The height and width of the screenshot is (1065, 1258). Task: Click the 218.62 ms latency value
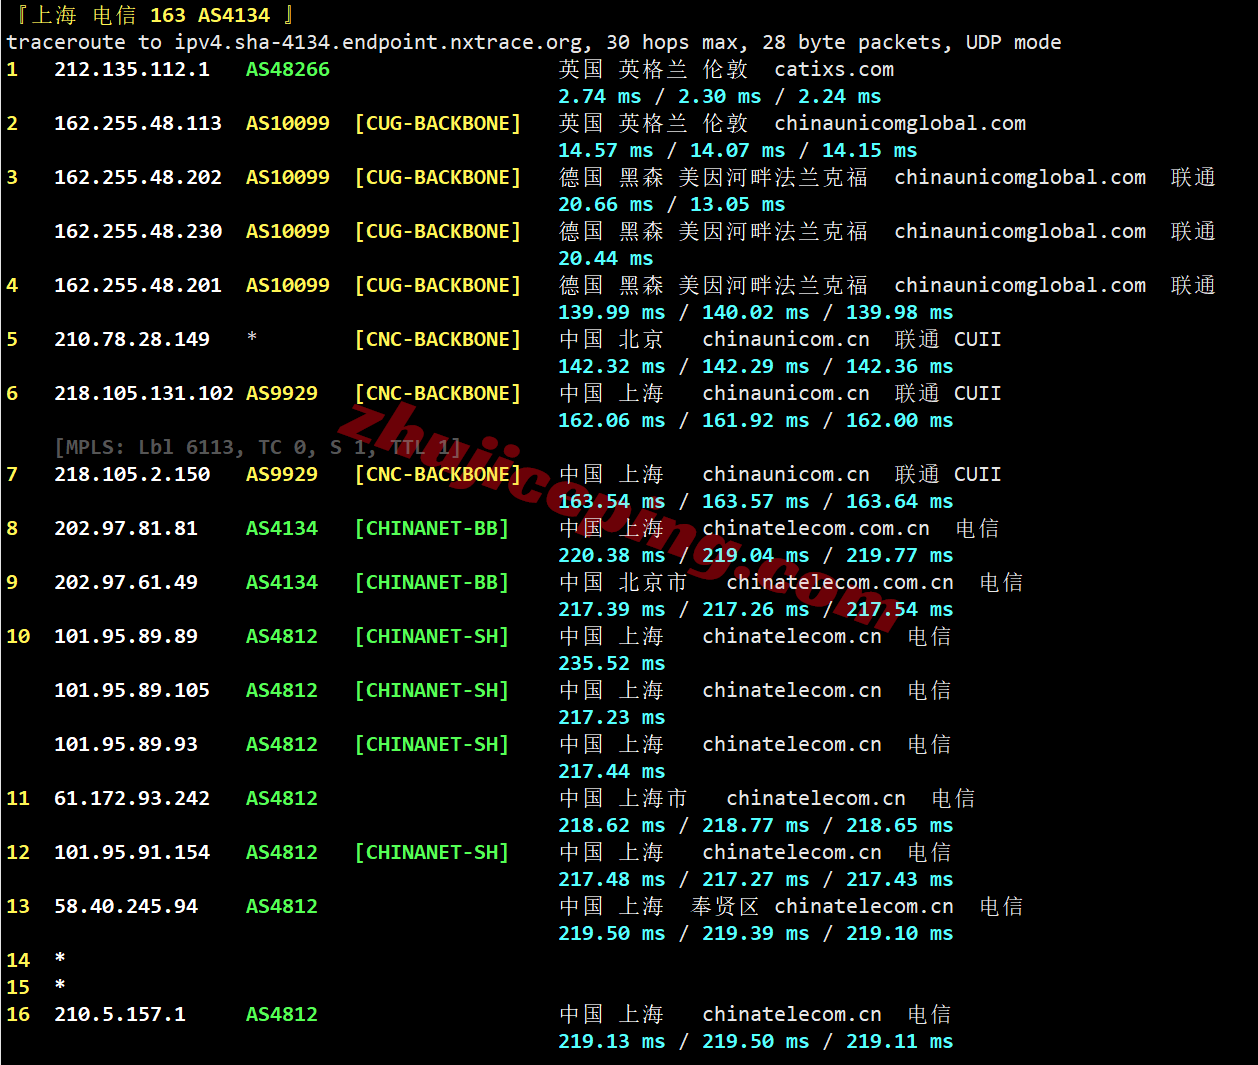[x=612, y=825]
